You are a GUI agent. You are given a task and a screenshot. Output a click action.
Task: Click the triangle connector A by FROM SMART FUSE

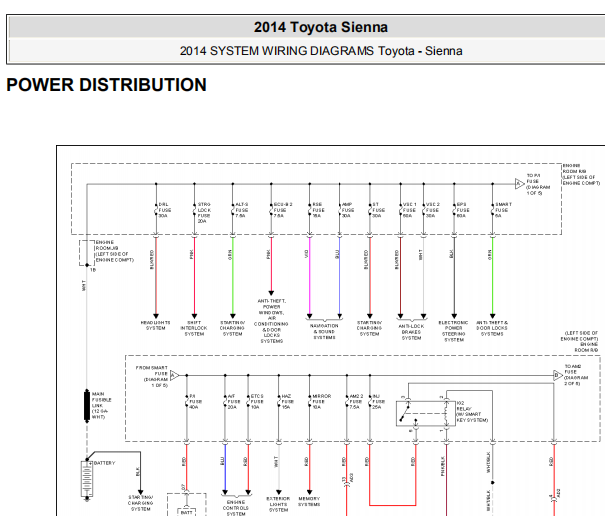coord(174,375)
